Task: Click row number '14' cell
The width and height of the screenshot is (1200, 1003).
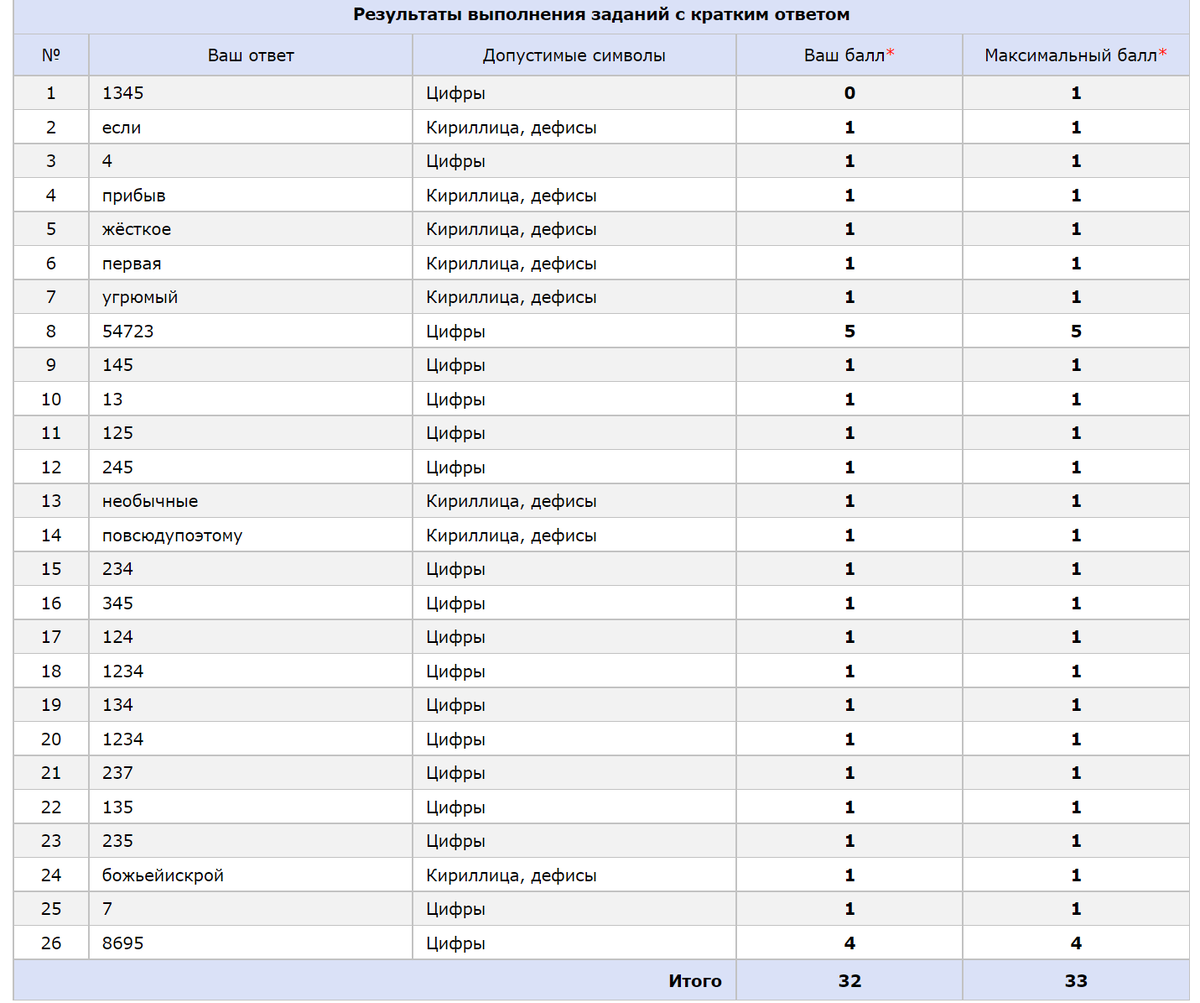Action: (x=51, y=535)
